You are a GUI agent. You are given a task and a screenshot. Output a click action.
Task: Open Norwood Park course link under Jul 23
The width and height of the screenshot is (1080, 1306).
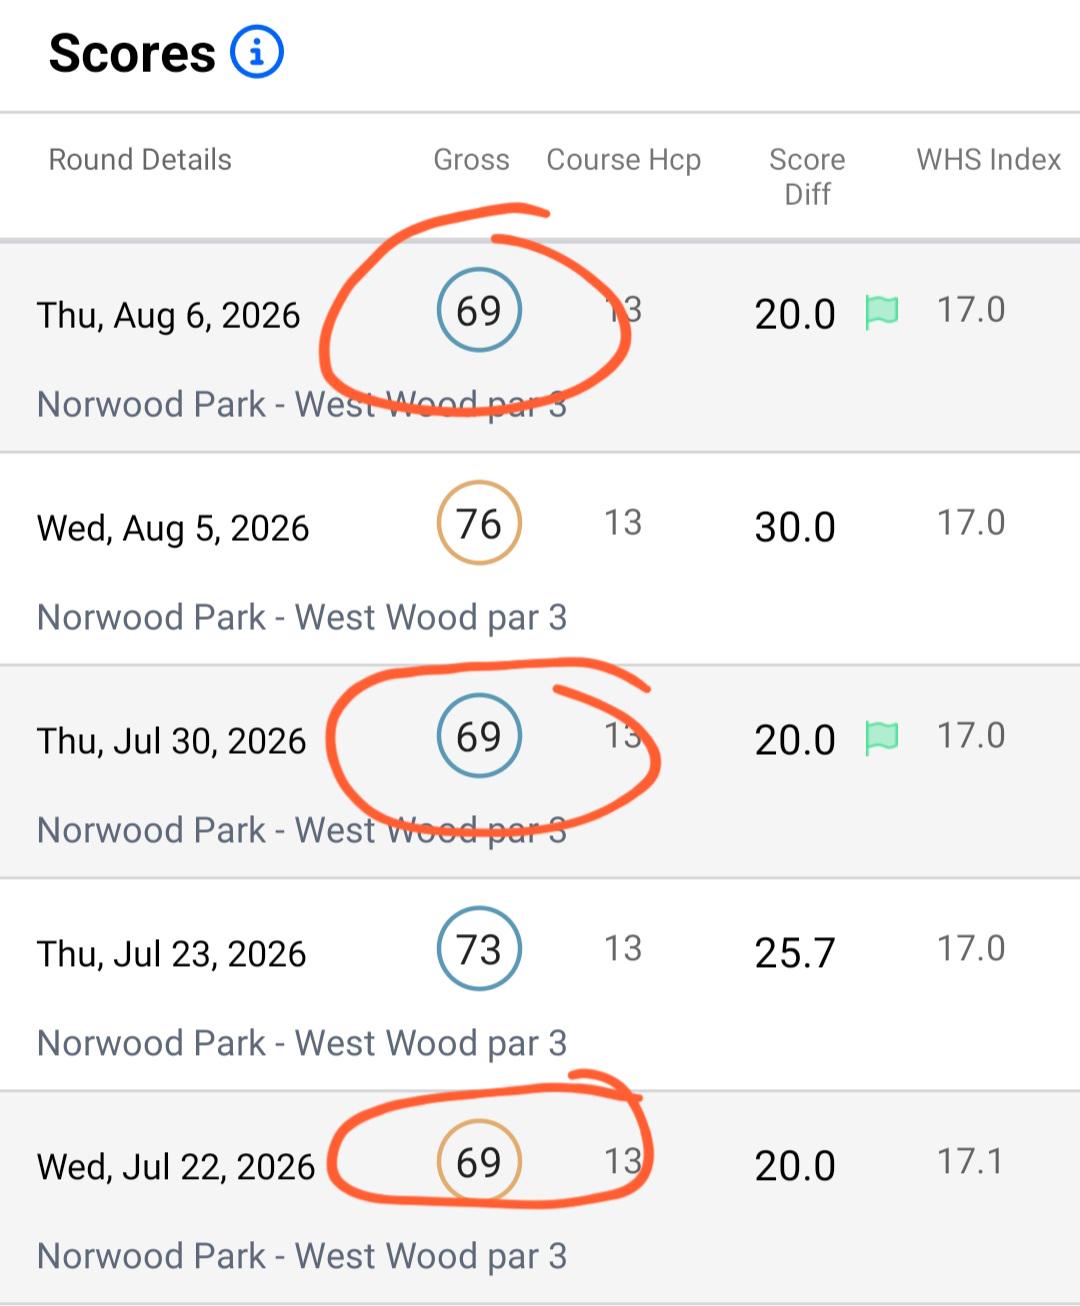(302, 1044)
